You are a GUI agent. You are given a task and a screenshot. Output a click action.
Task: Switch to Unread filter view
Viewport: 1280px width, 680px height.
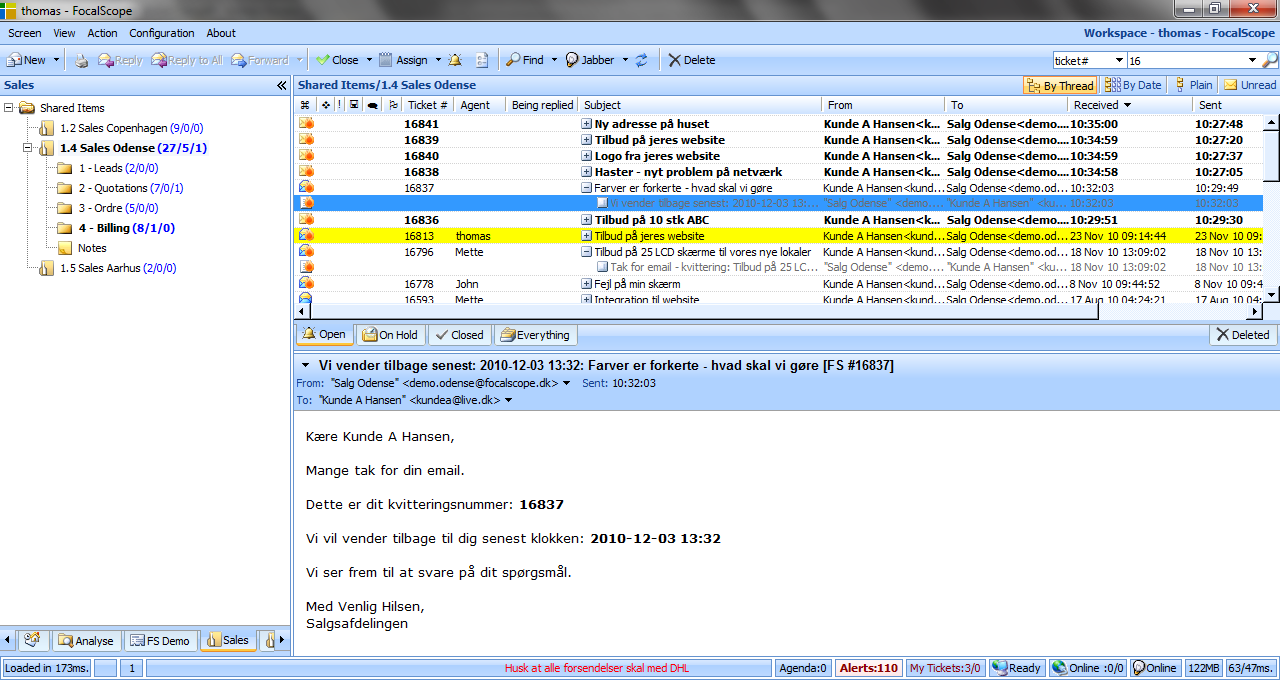click(x=1250, y=86)
